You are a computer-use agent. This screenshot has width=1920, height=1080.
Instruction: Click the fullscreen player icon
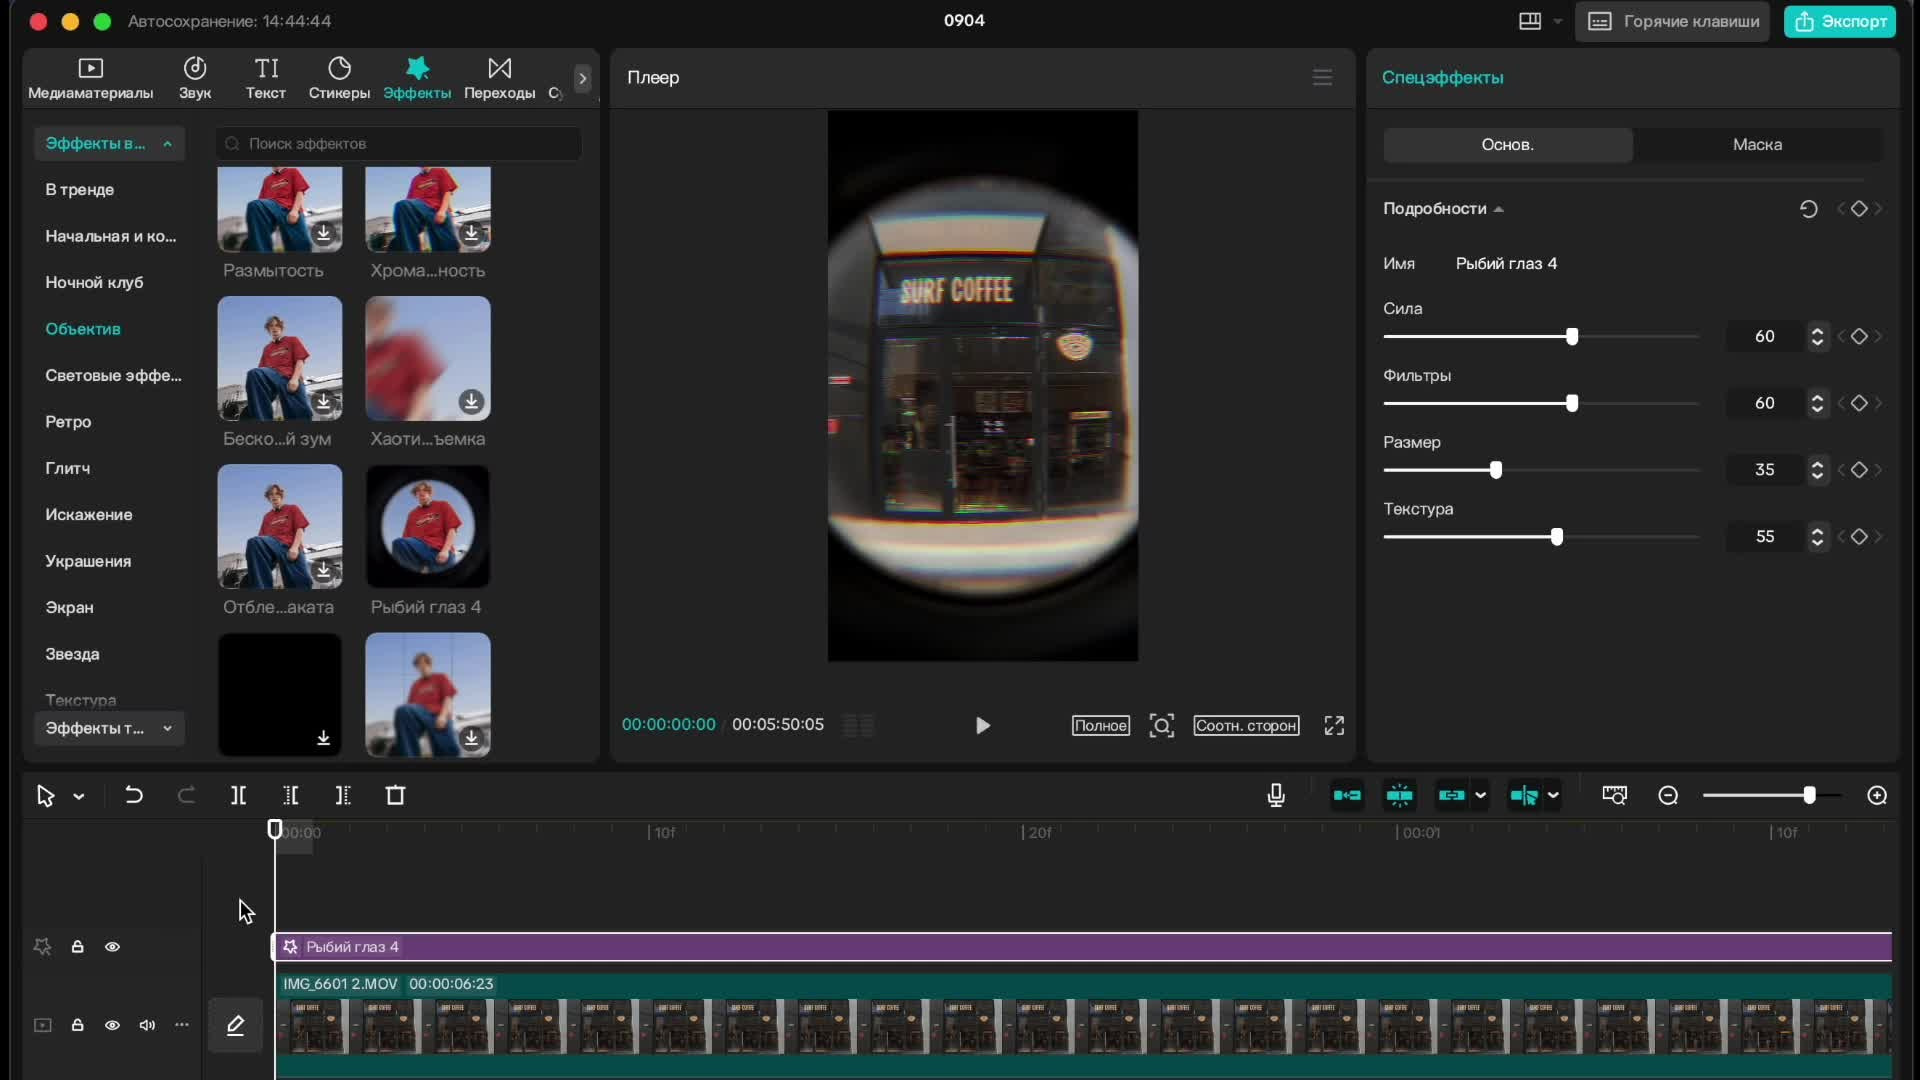1334,725
